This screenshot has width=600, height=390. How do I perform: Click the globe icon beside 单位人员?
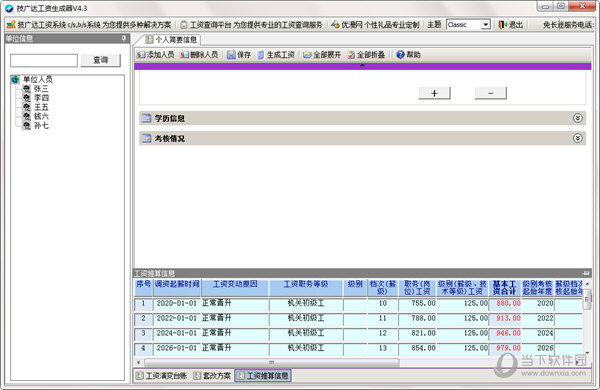click(15, 80)
